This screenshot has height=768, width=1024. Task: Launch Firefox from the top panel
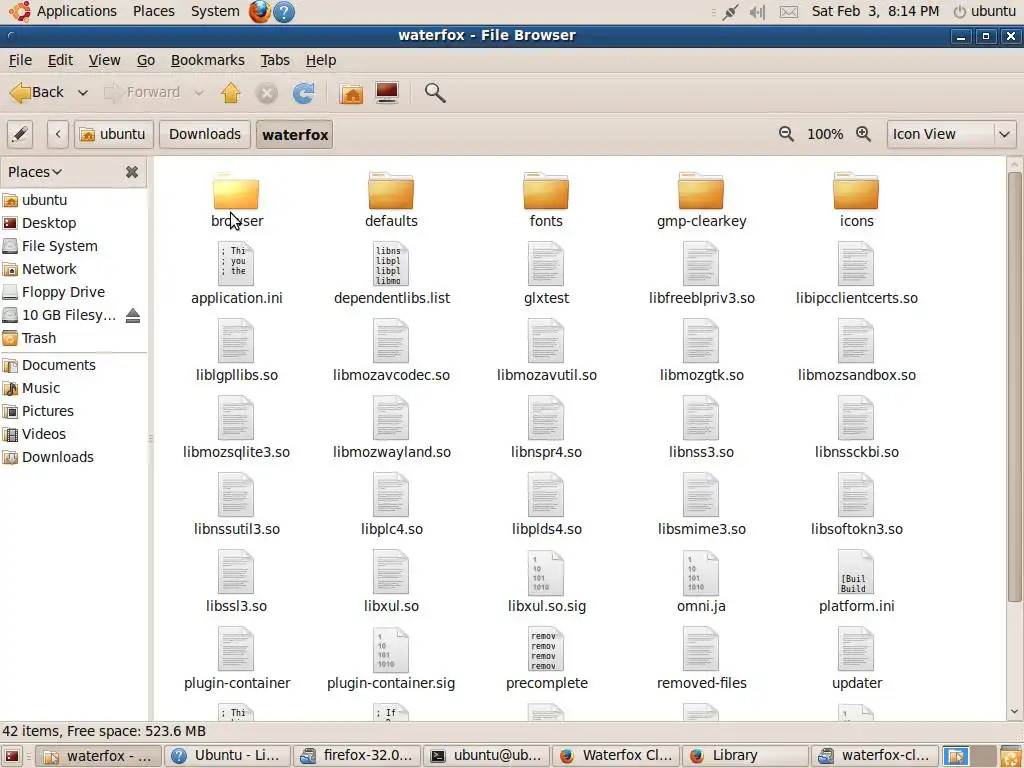(x=259, y=11)
